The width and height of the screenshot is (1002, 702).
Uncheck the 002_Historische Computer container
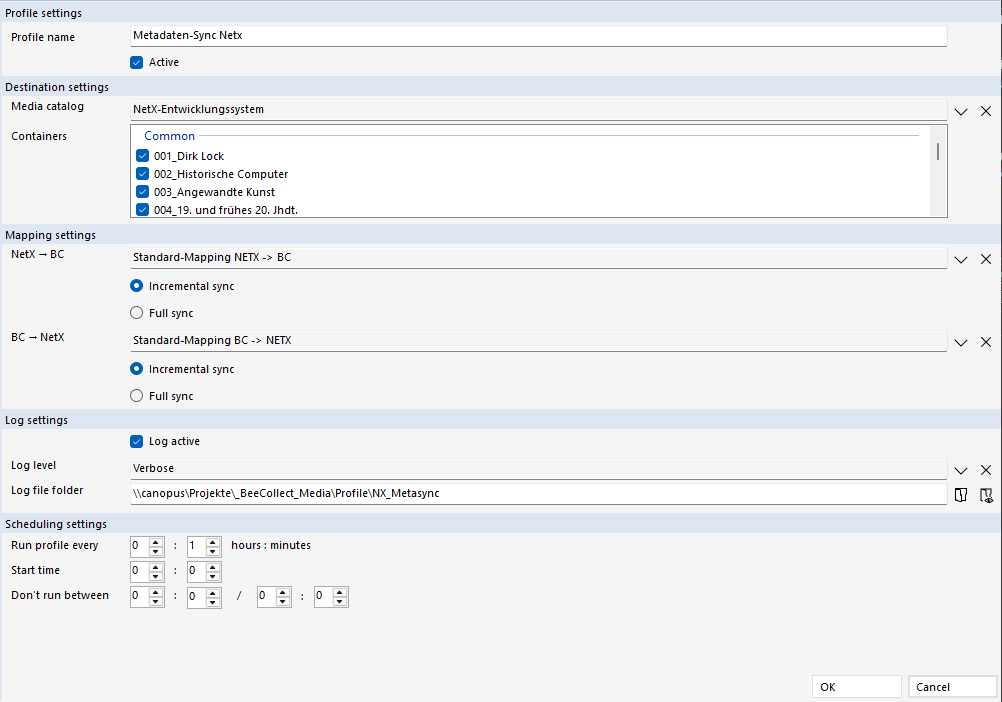(142, 174)
